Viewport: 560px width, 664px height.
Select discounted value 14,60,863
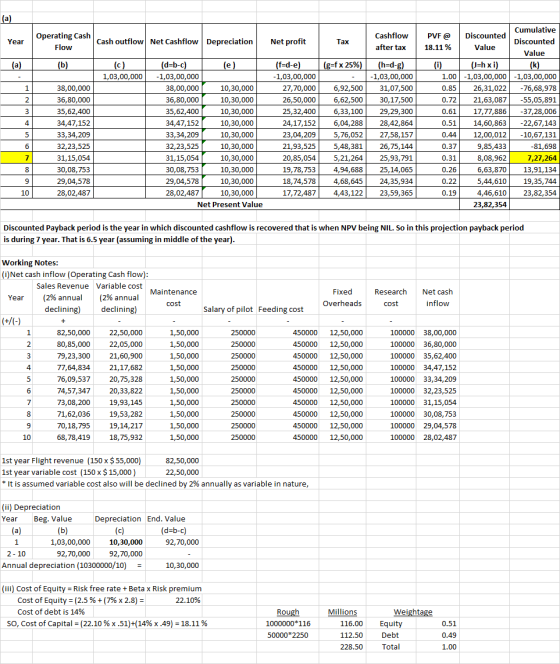click(490, 123)
